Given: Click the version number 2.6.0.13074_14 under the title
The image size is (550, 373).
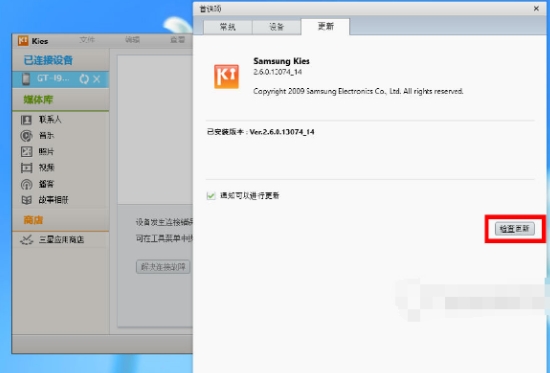Looking at the screenshot, I should pyautogui.click(x=277, y=72).
